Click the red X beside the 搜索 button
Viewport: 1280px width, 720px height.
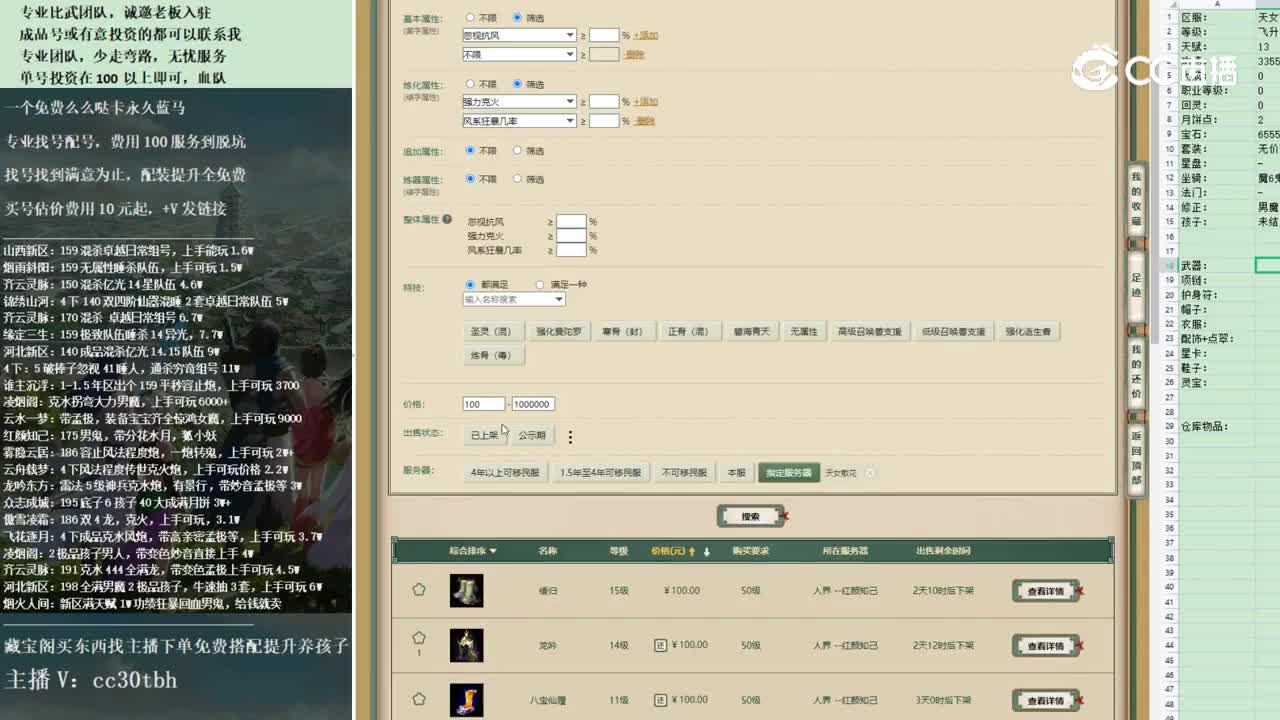pyautogui.click(x=783, y=516)
